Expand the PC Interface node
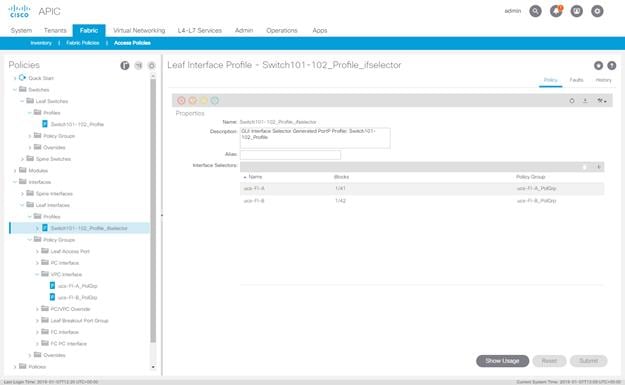 point(37,263)
